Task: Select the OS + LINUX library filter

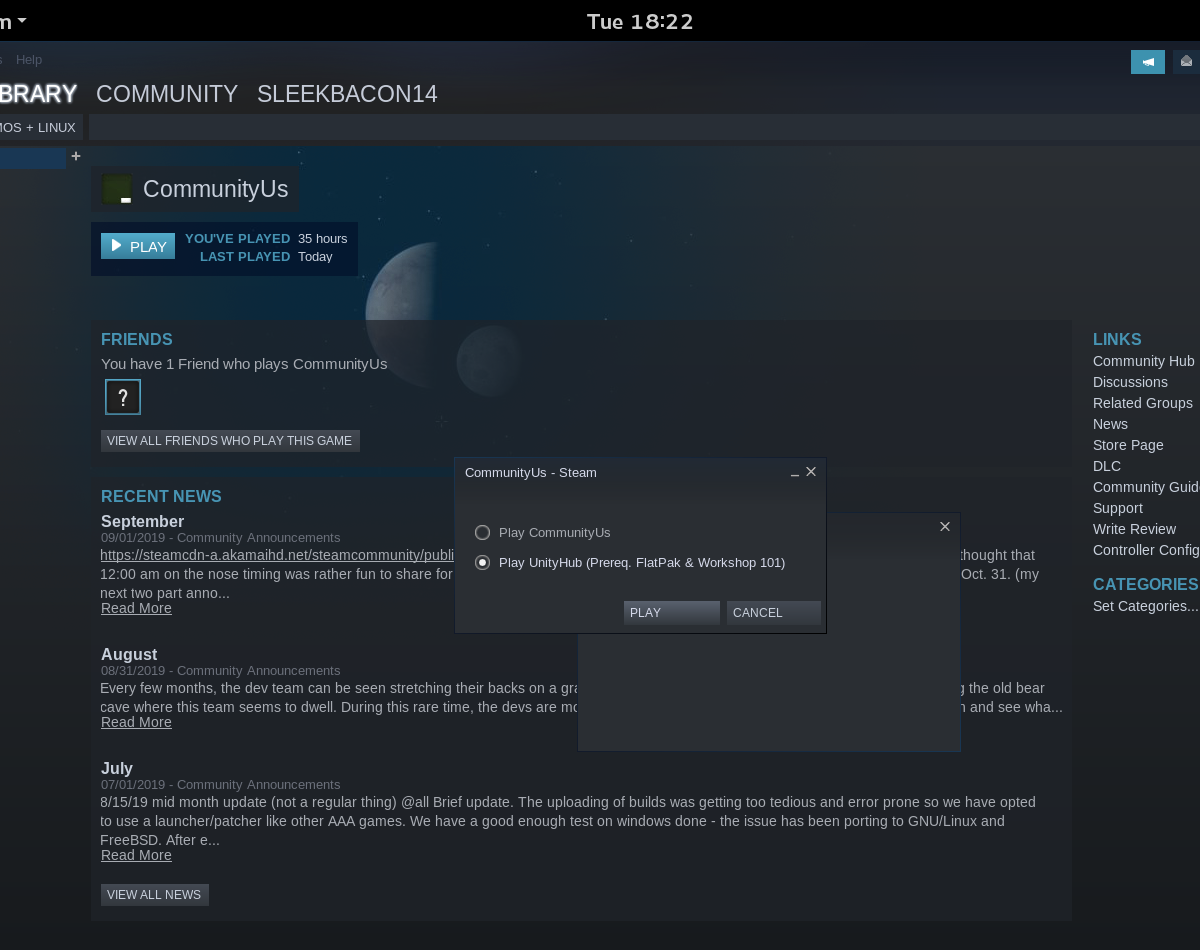Action: (38, 128)
